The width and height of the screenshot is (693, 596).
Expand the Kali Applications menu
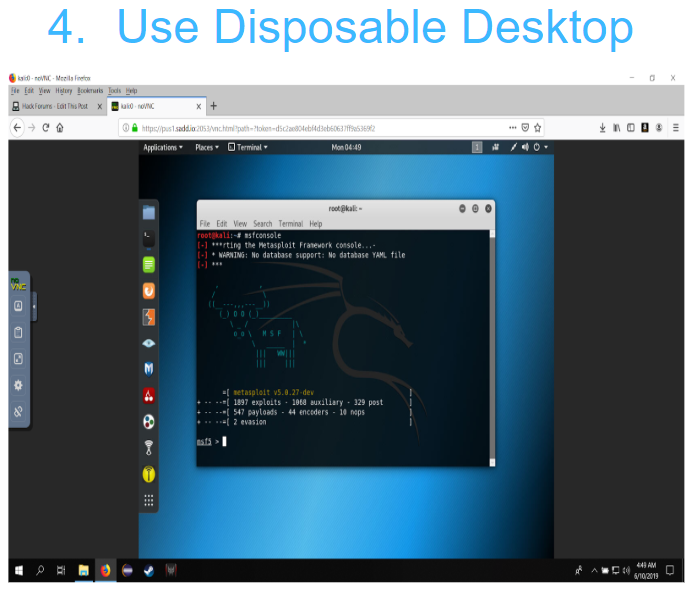[163, 147]
